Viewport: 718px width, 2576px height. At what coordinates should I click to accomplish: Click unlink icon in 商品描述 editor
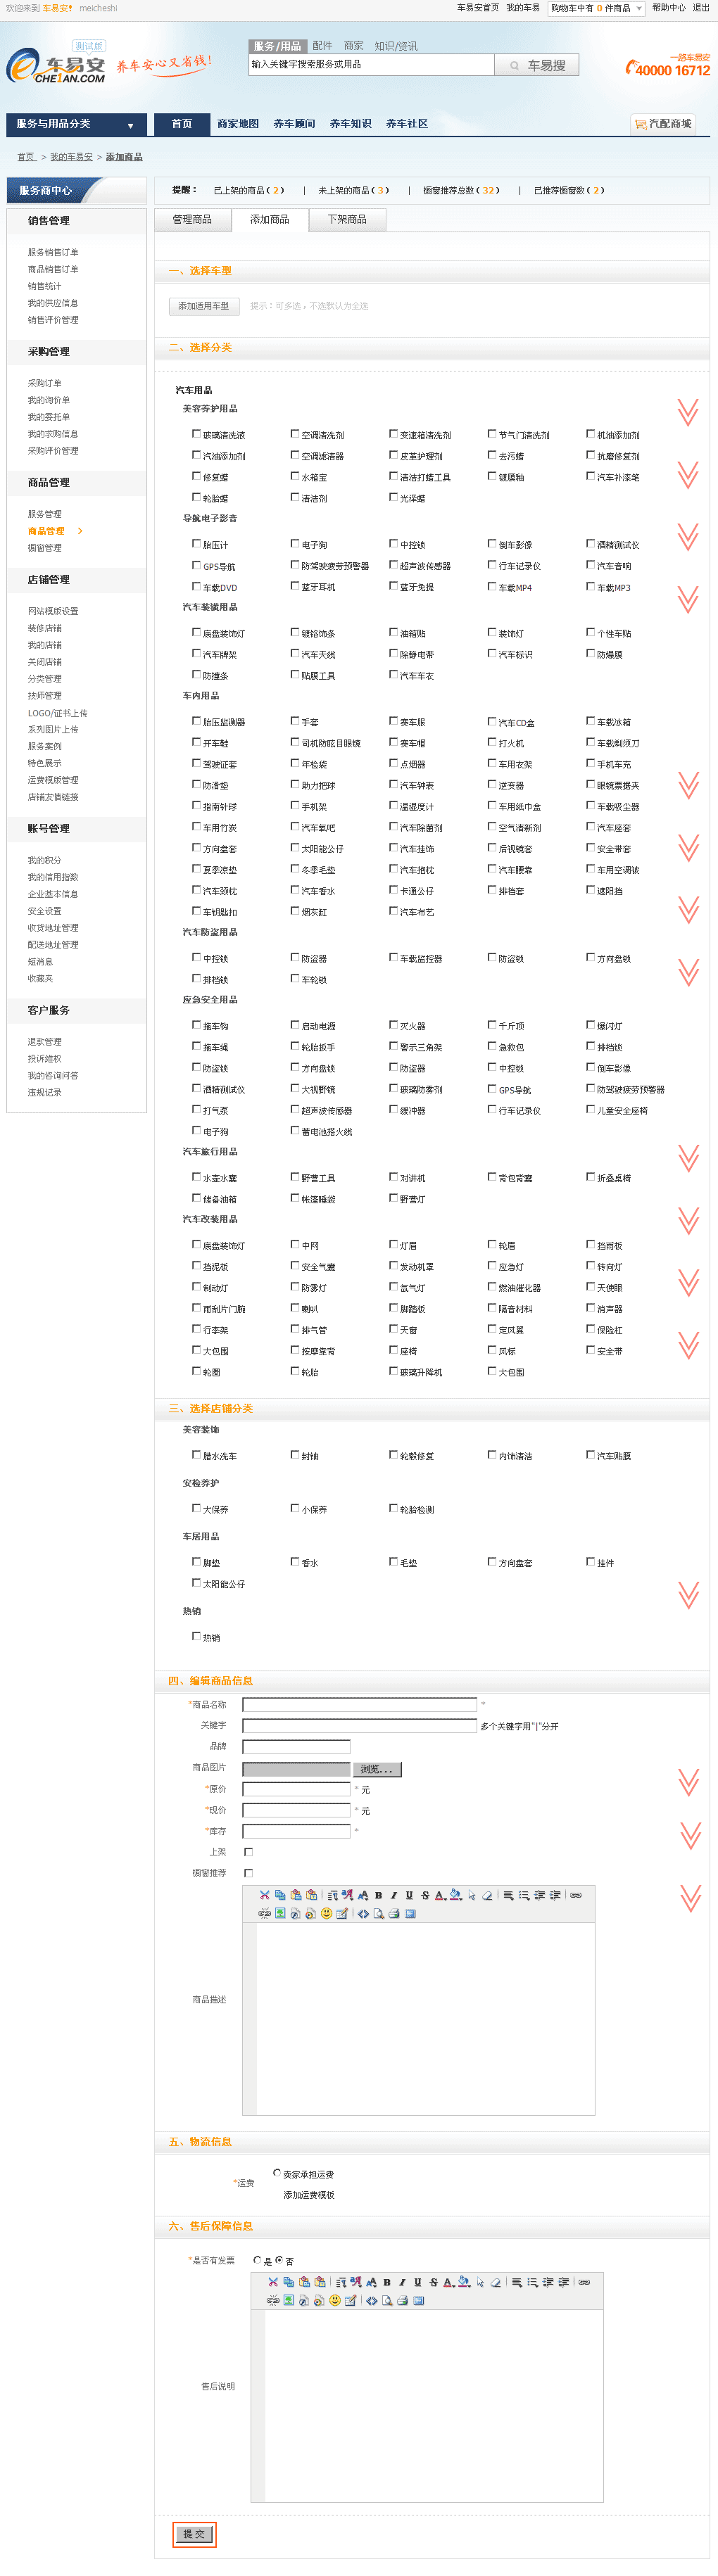[x=264, y=1913]
